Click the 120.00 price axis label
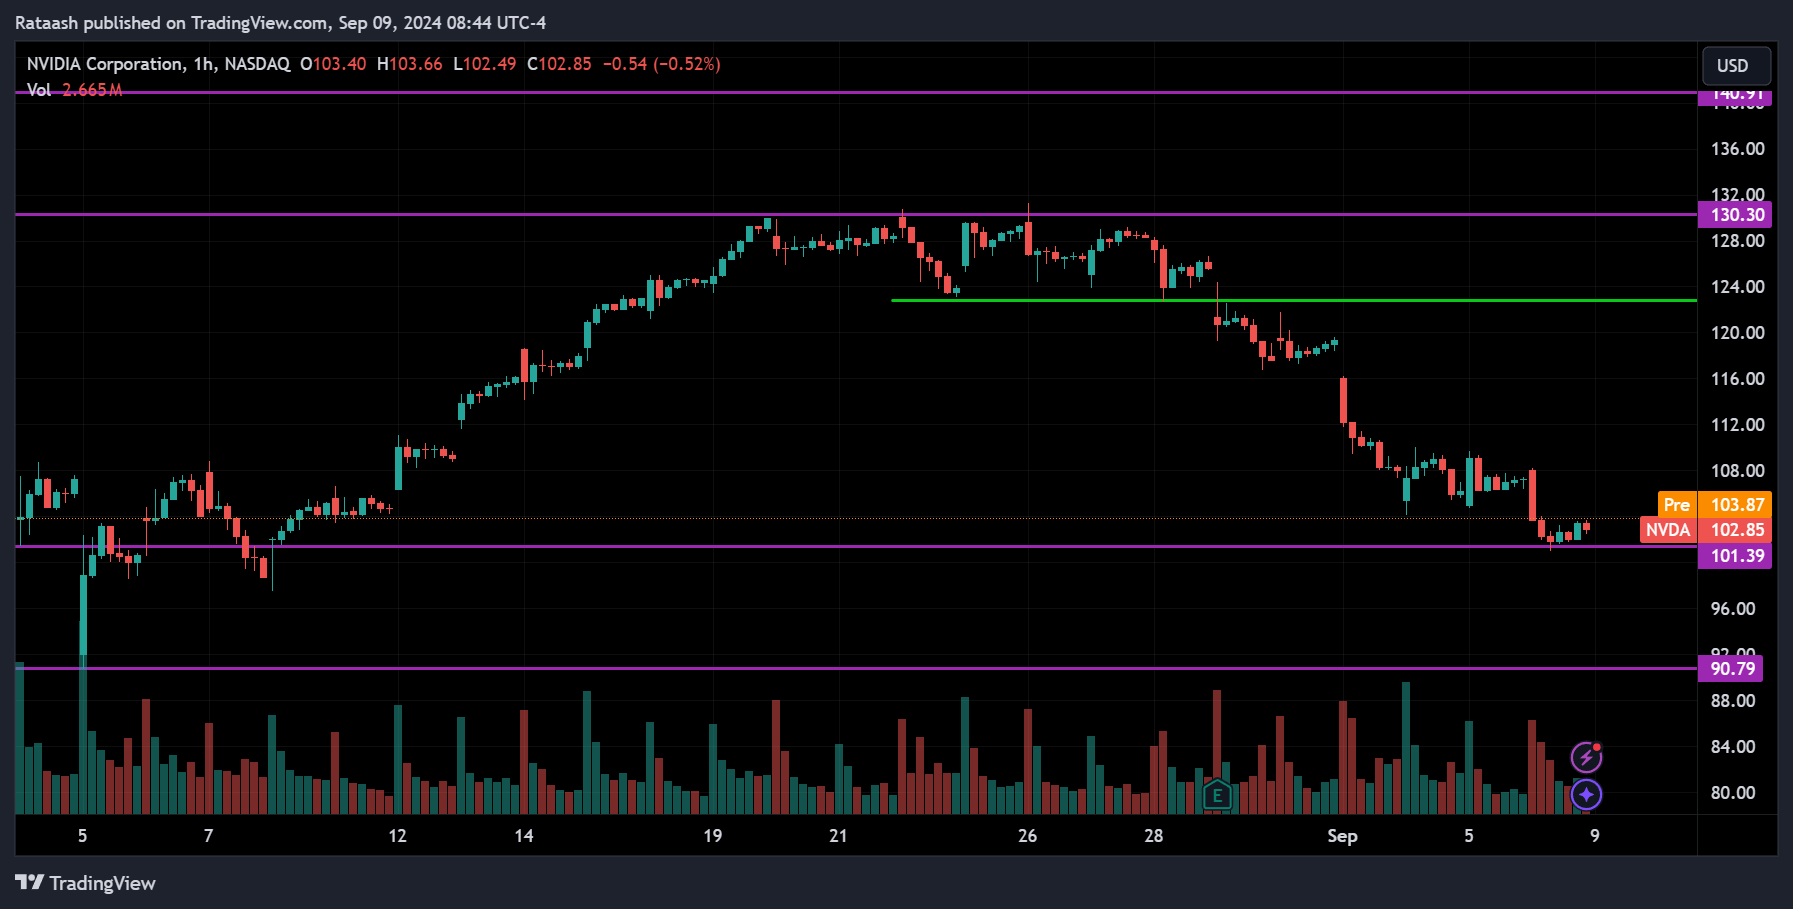The height and width of the screenshot is (909, 1793). (x=1737, y=333)
